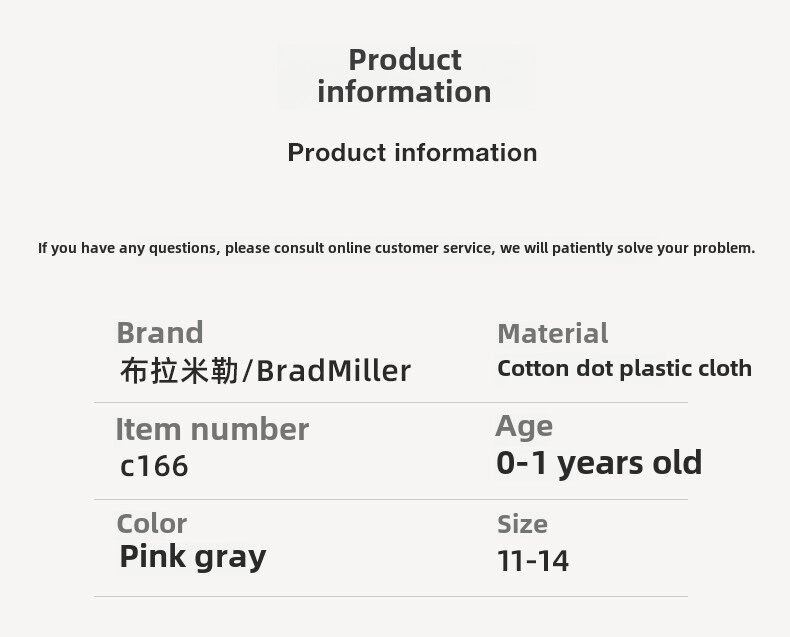
Task: Click the Chinese brand text 布拉米勒
Action: [179, 371]
